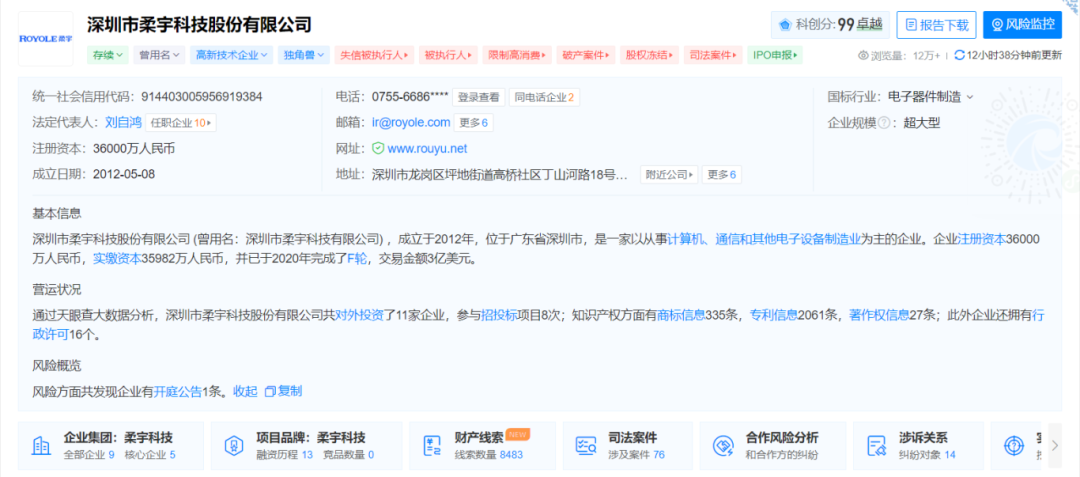Image resolution: width=1080 pixels, height=477 pixels.
Task: Click the 附近公司 nearby companies button
Action: [x=669, y=174]
